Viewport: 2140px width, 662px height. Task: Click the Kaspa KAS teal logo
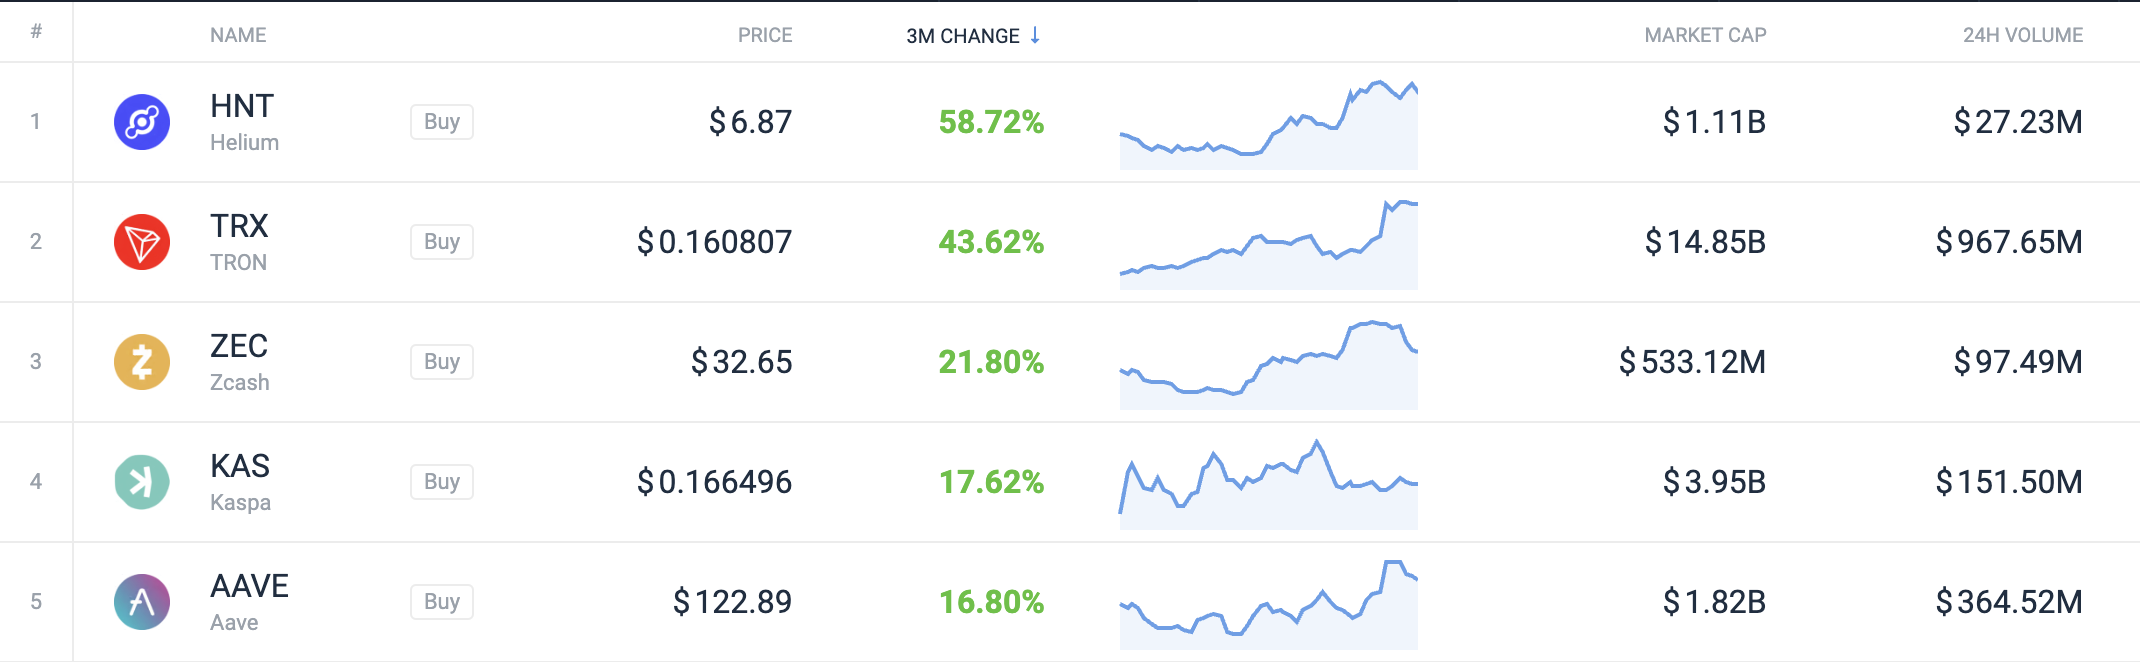coord(141,481)
